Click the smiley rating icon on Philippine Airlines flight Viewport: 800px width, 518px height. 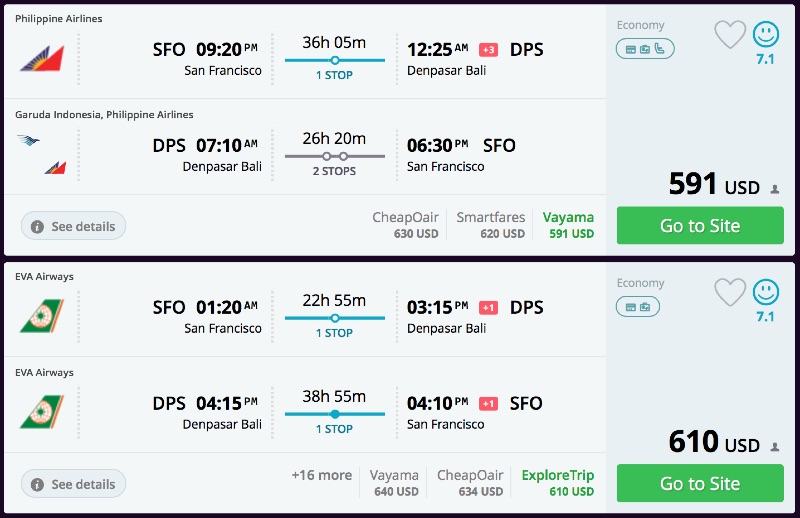point(765,35)
